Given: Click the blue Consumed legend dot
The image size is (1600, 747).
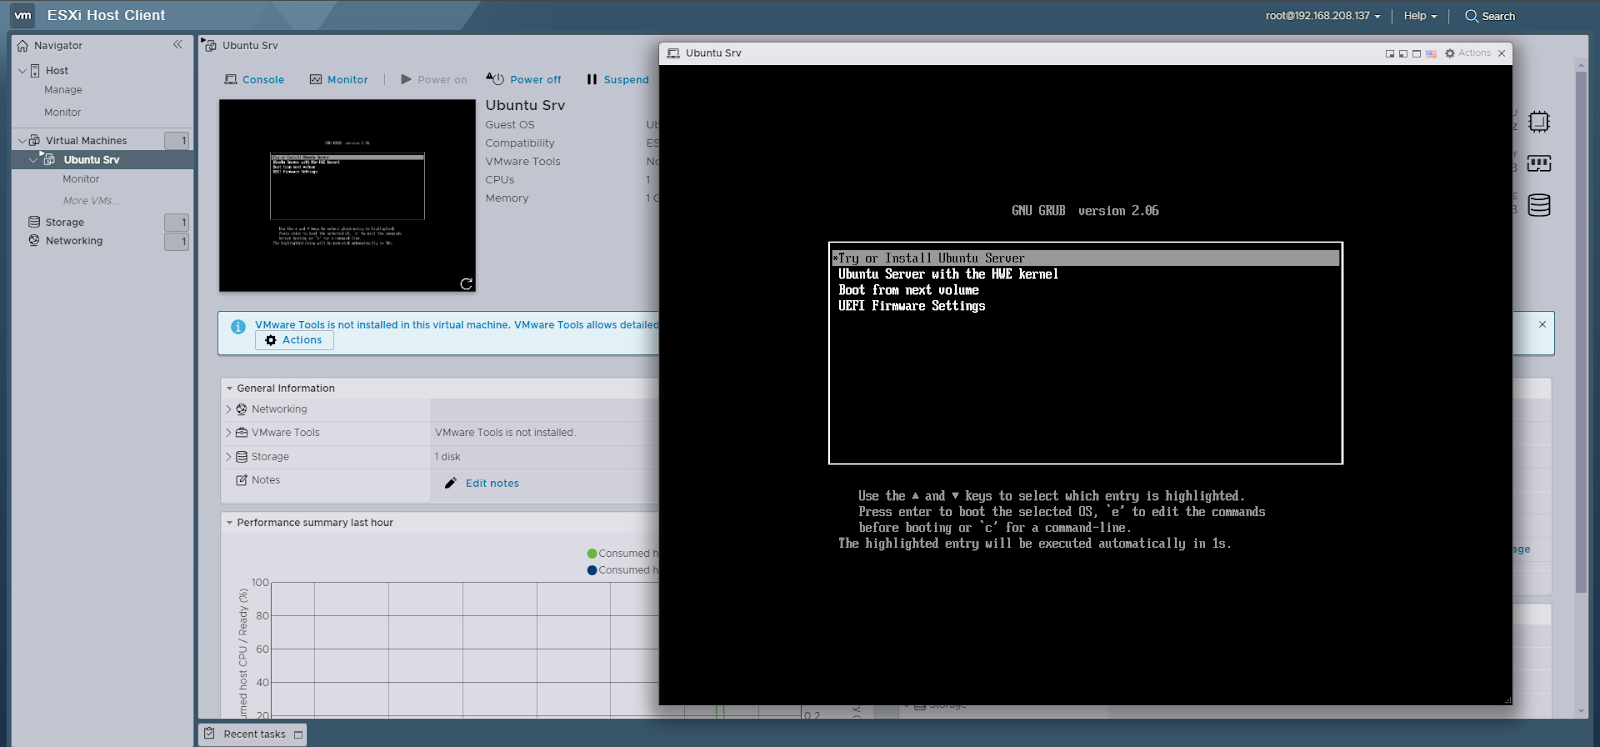Looking at the screenshot, I should (x=592, y=570).
